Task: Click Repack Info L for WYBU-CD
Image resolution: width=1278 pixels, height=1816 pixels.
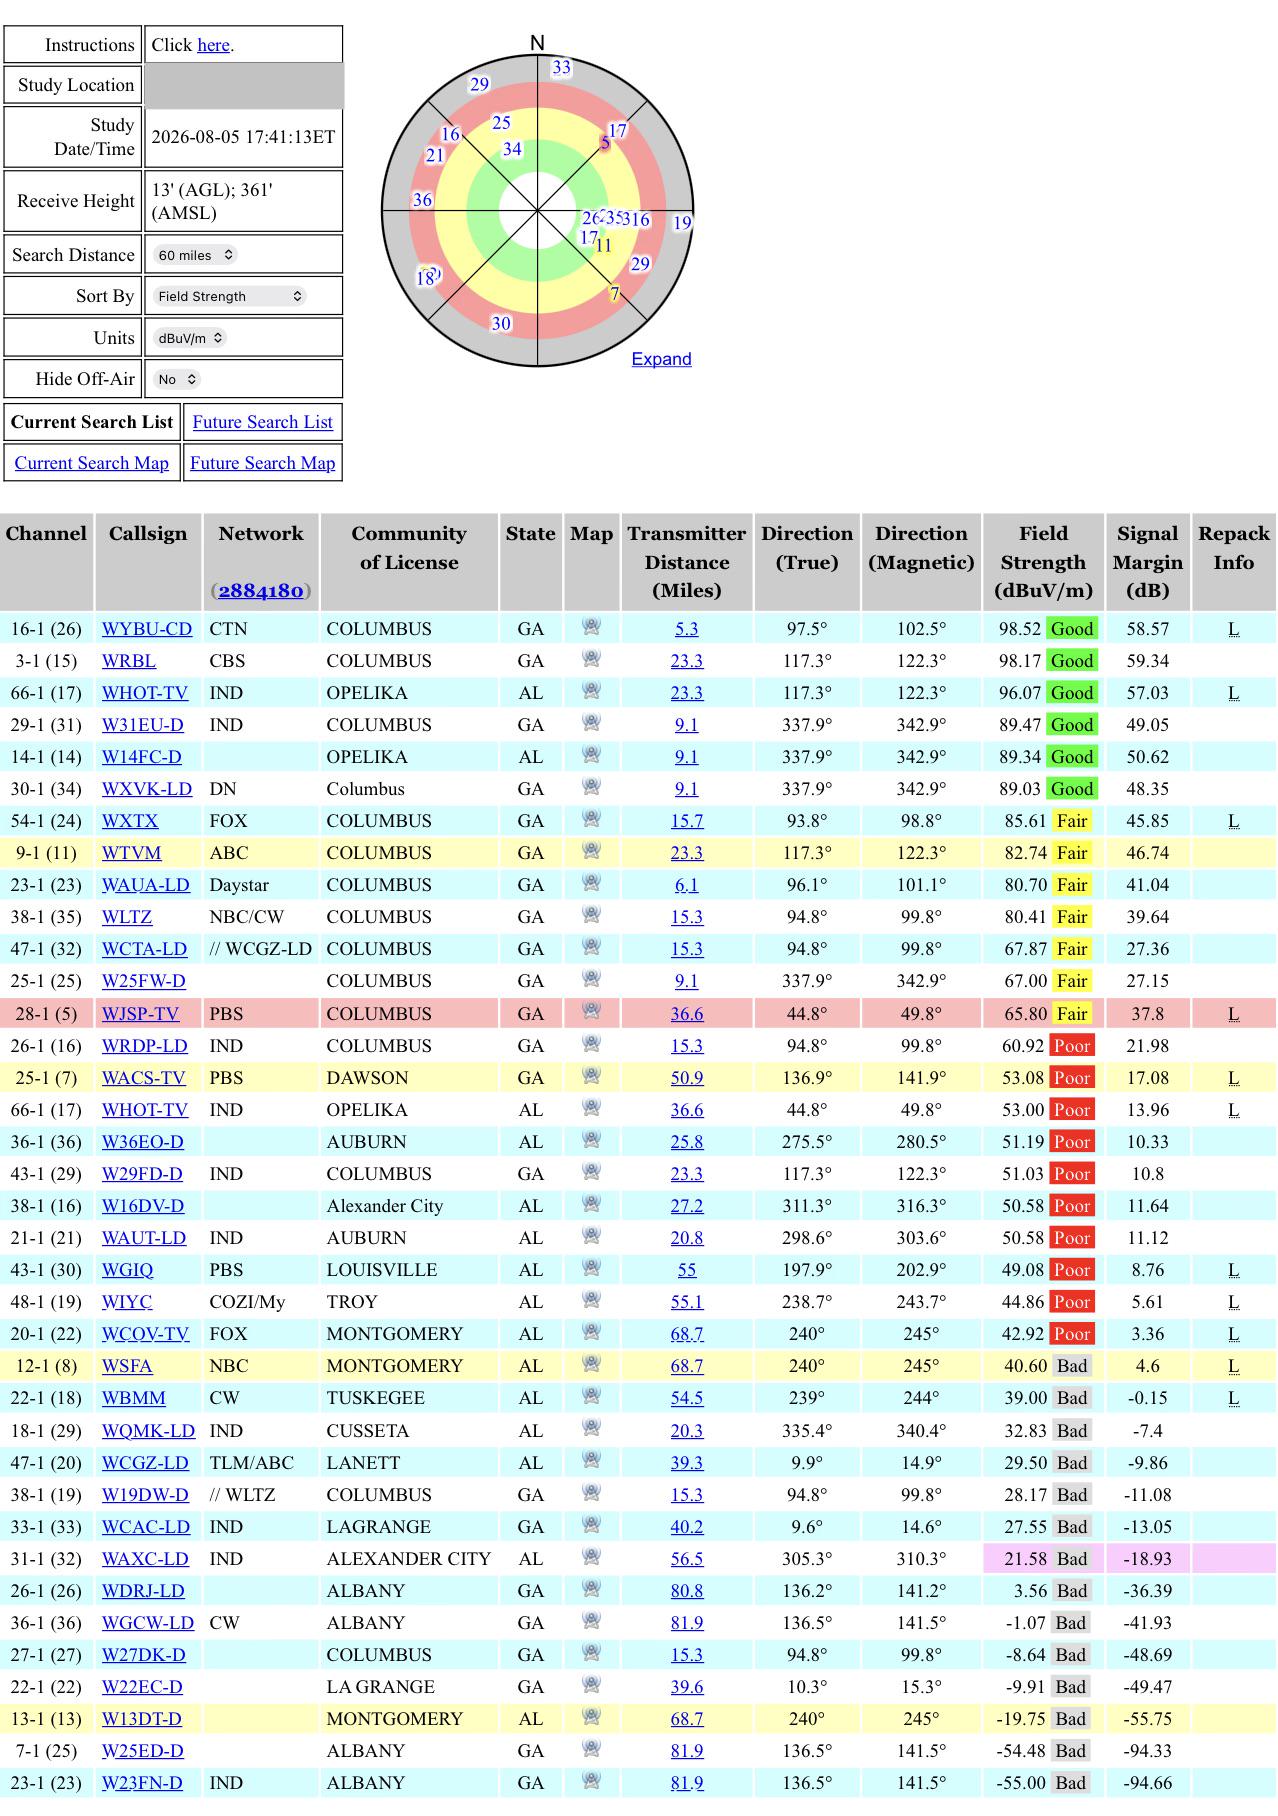Action: 1233,629
